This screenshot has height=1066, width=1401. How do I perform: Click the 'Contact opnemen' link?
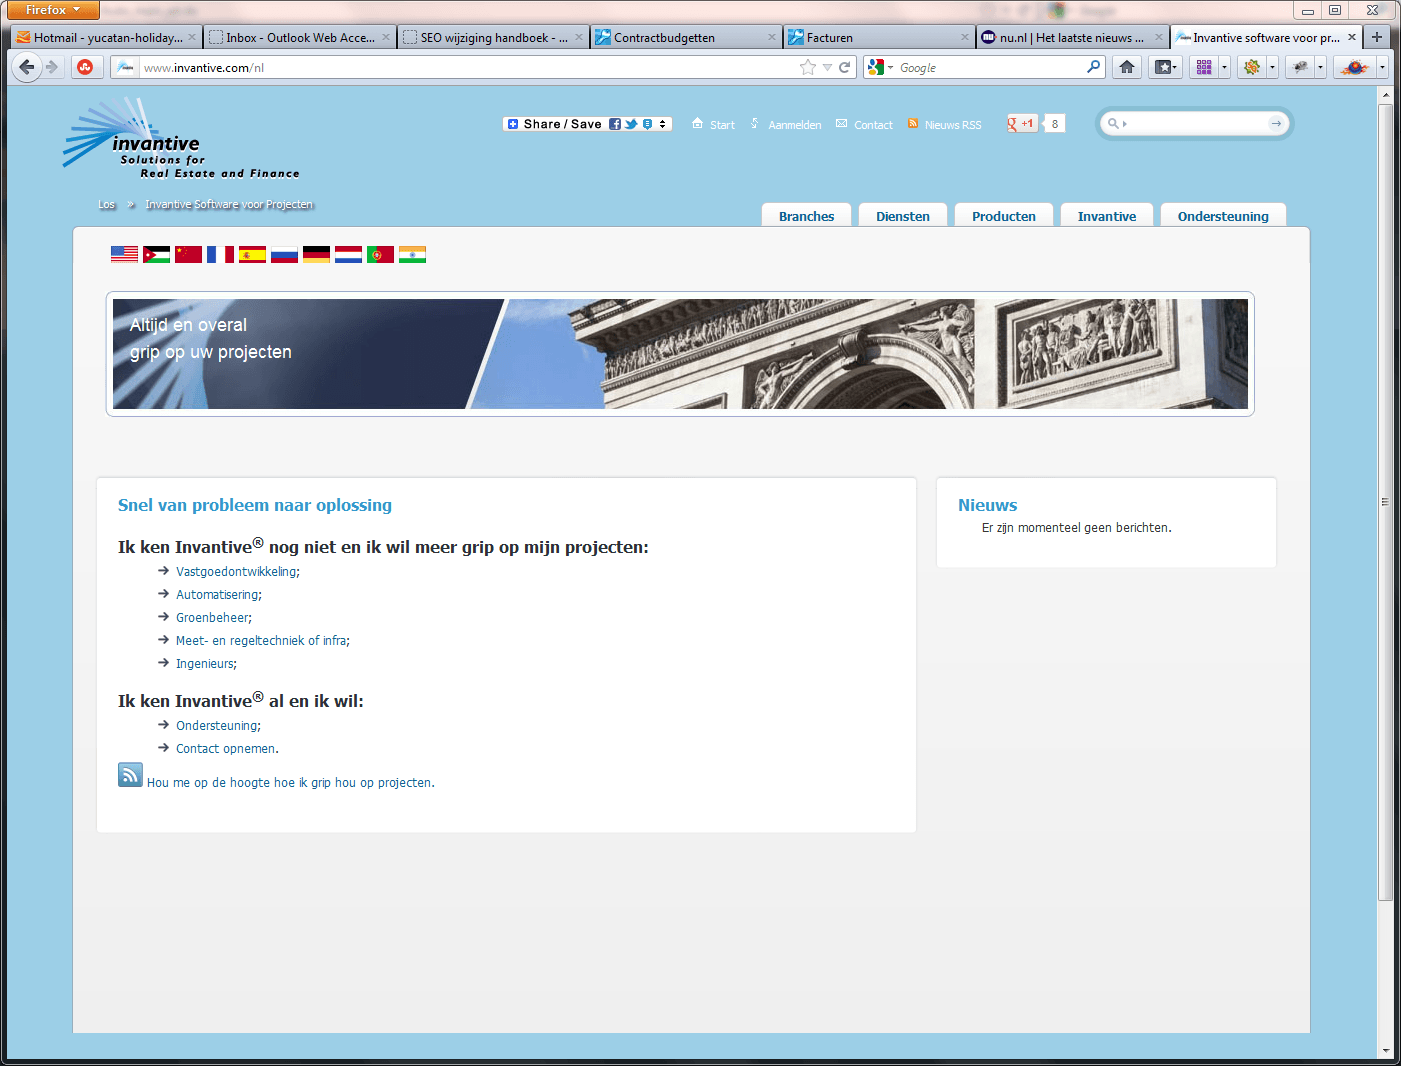[224, 748]
